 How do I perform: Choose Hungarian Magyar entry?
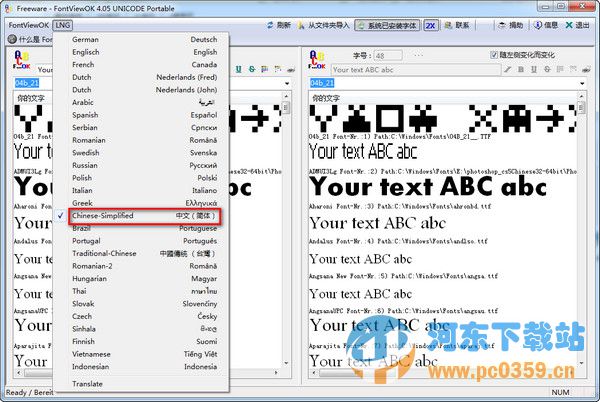click(x=145, y=279)
